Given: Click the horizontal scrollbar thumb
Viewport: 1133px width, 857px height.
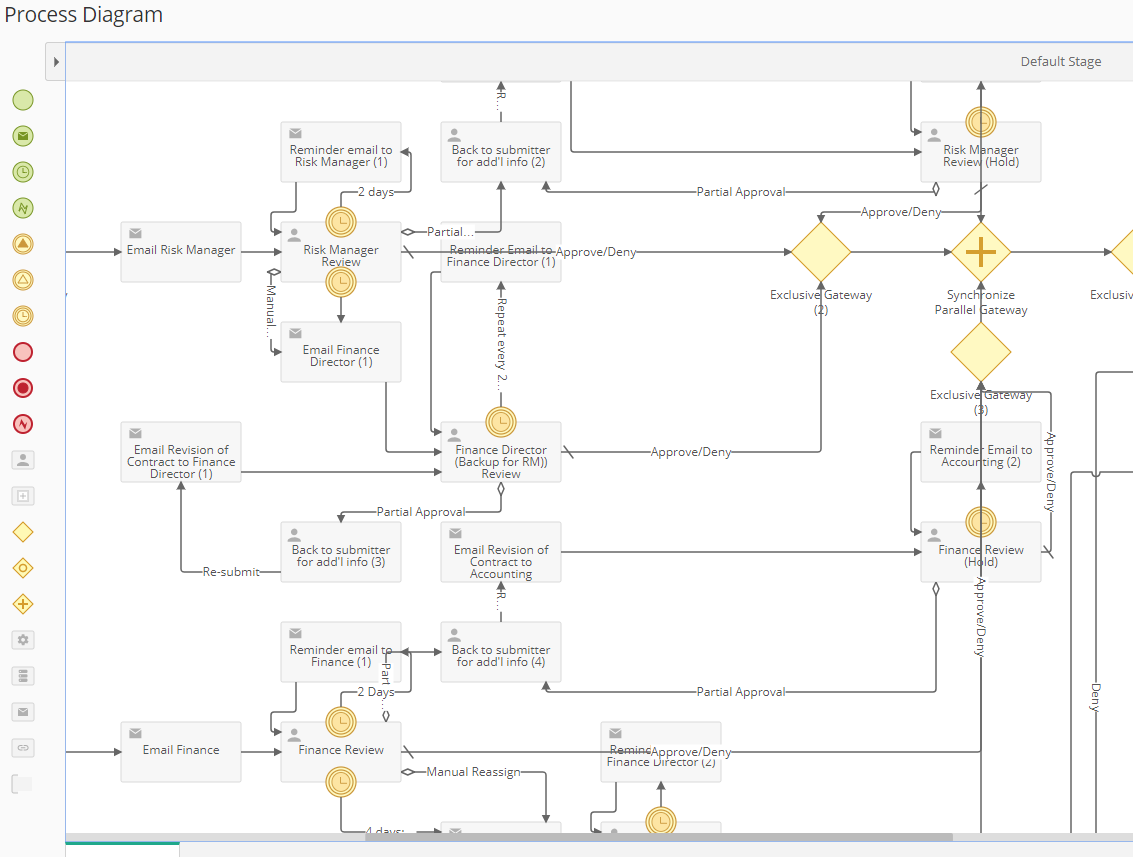Looking at the screenshot, I should coord(658,837).
